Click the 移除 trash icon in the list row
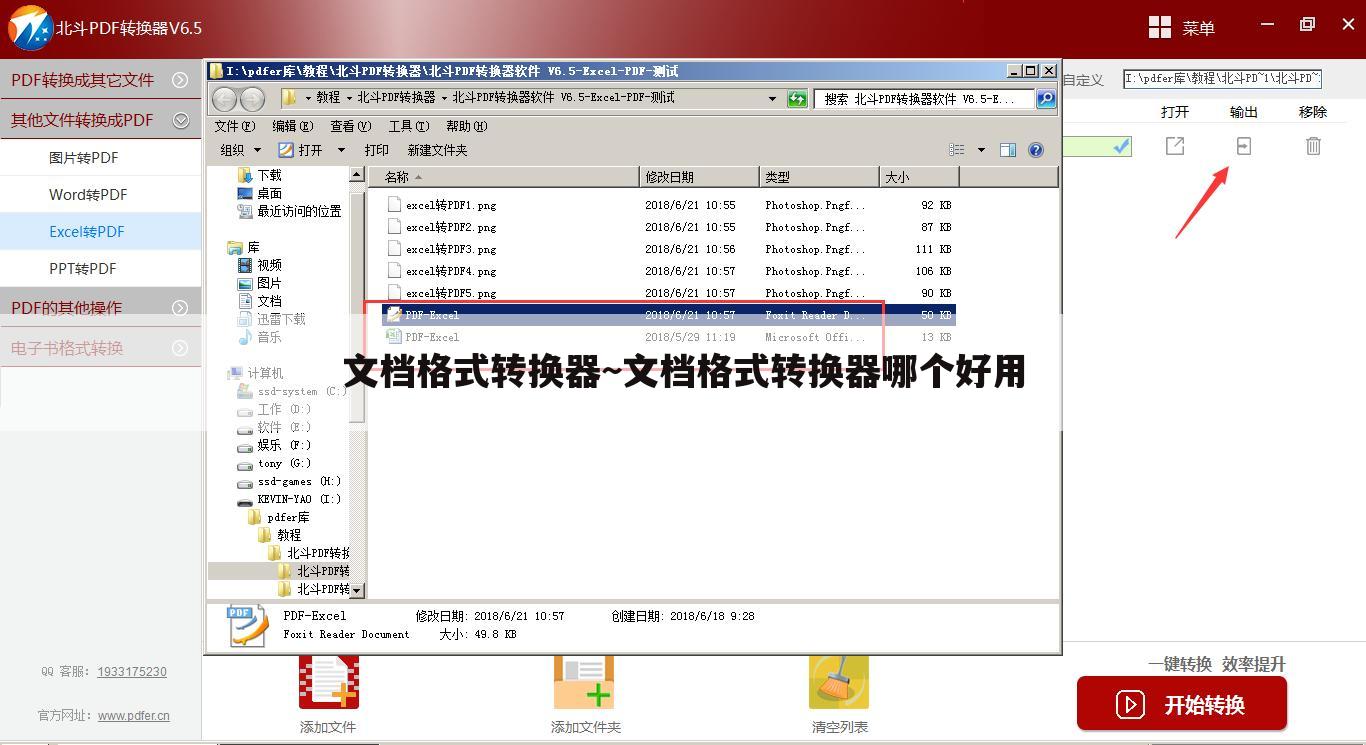This screenshot has height=745, width=1366. 1313,146
